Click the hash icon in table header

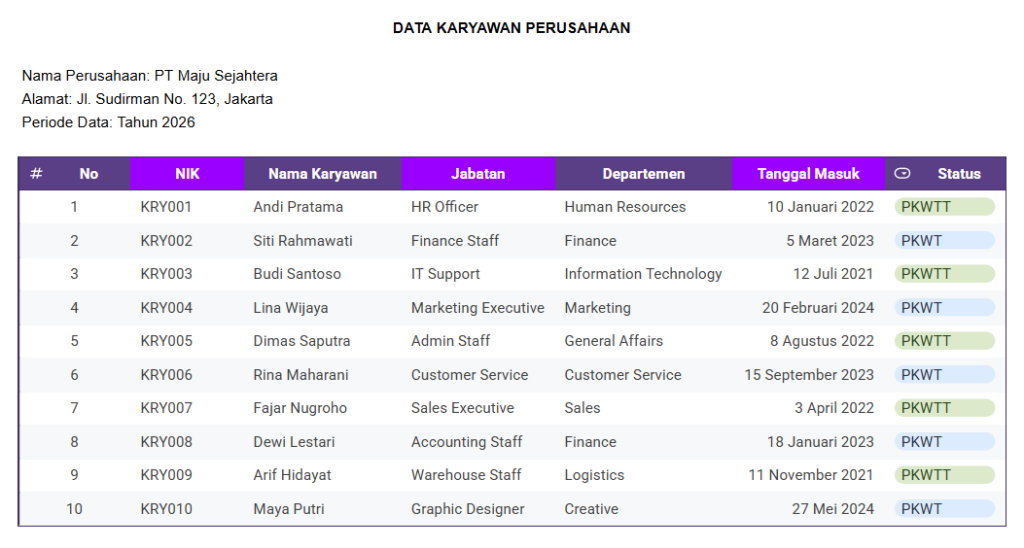tap(36, 174)
